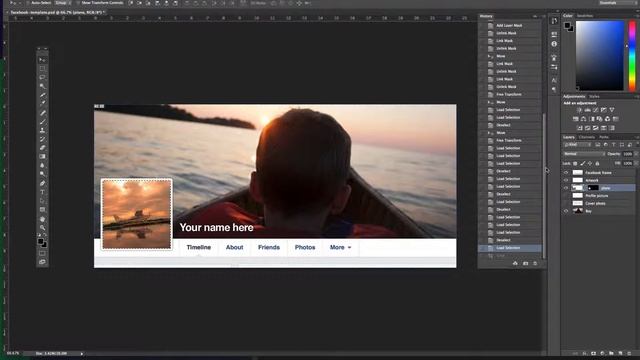Switch to the Paths tab

[x=604, y=137]
